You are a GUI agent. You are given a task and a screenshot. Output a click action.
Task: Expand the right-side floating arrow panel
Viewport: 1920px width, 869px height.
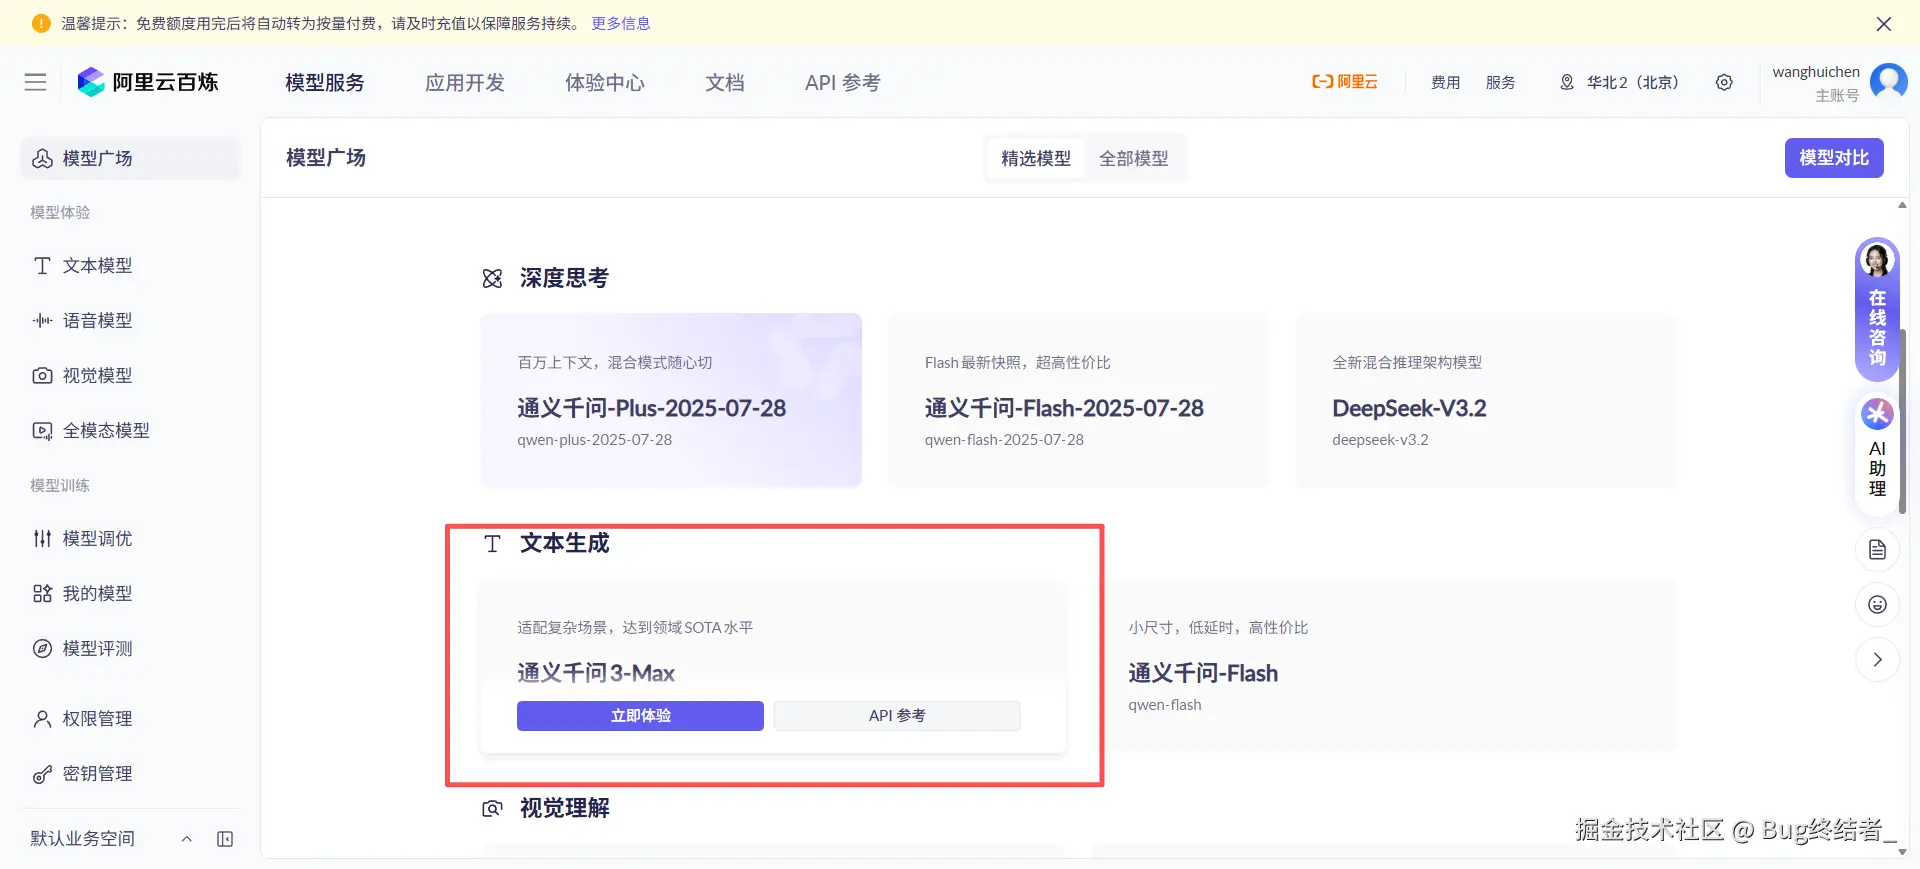click(1877, 660)
